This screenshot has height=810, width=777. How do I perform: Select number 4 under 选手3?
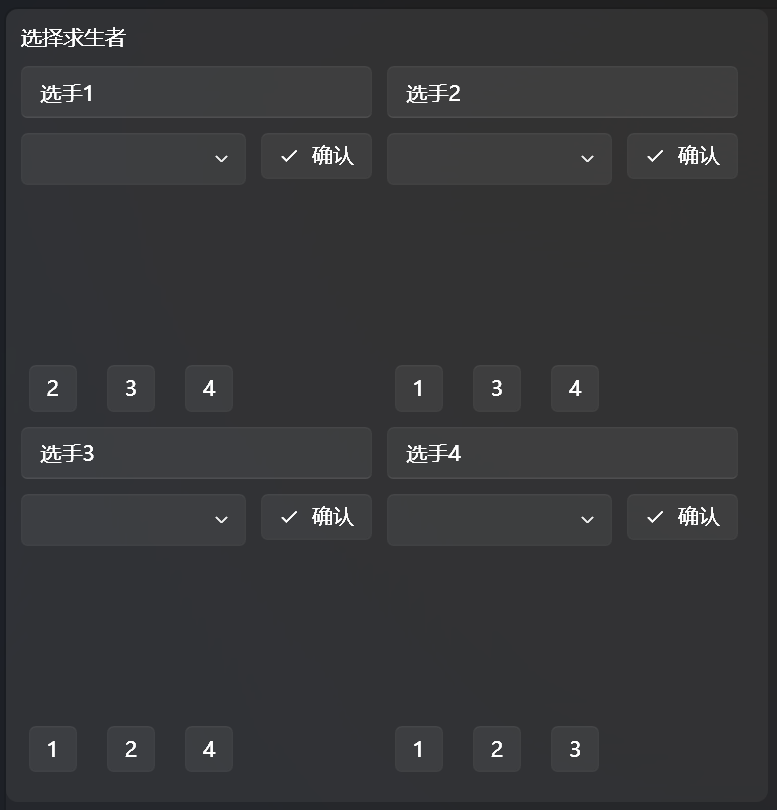209,748
